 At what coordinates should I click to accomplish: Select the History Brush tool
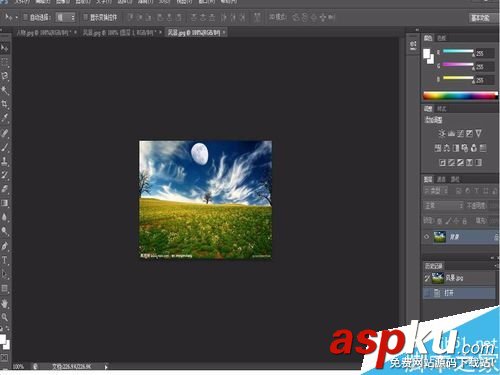[x=4, y=175]
